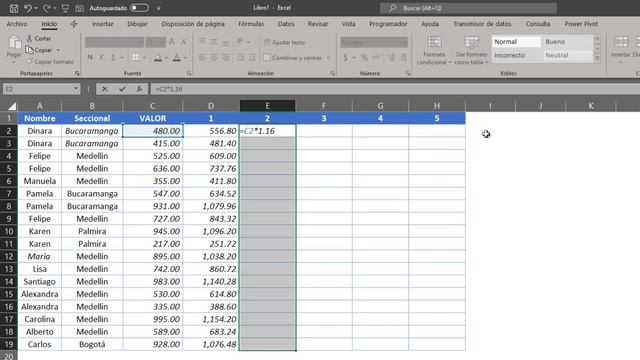Image resolution: width=640 pixels, height=360 pixels.
Task: Click the presentation screen icon in quick access toolbar
Action: point(65,8)
